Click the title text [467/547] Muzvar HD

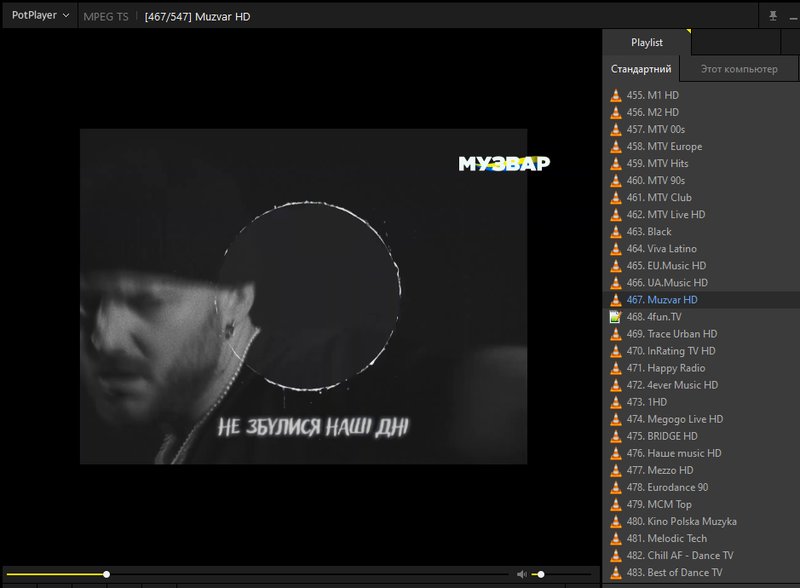[197, 17]
